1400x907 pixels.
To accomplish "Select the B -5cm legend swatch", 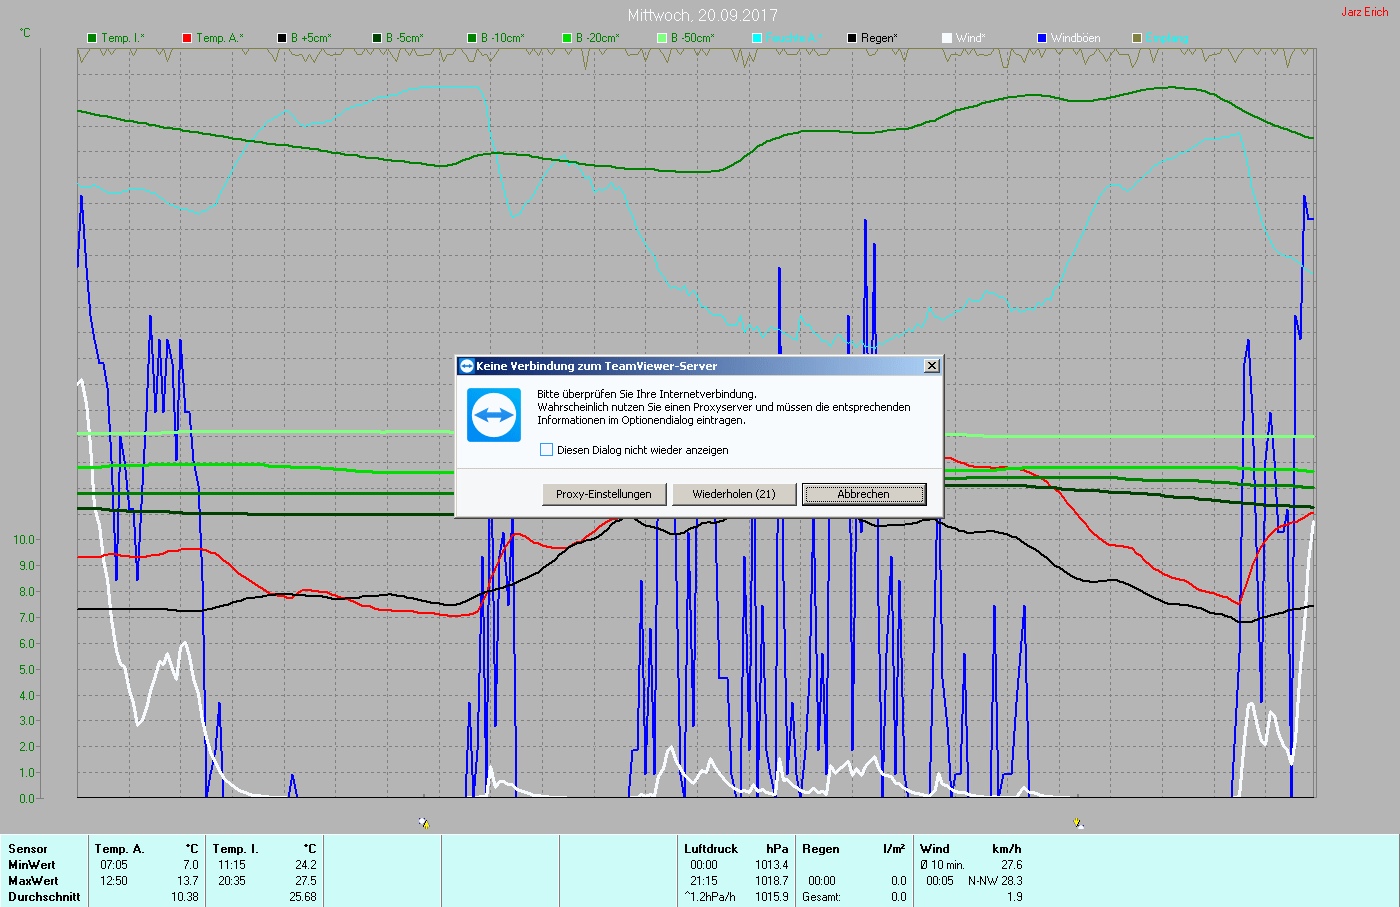I will pyautogui.click(x=377, y=38).
